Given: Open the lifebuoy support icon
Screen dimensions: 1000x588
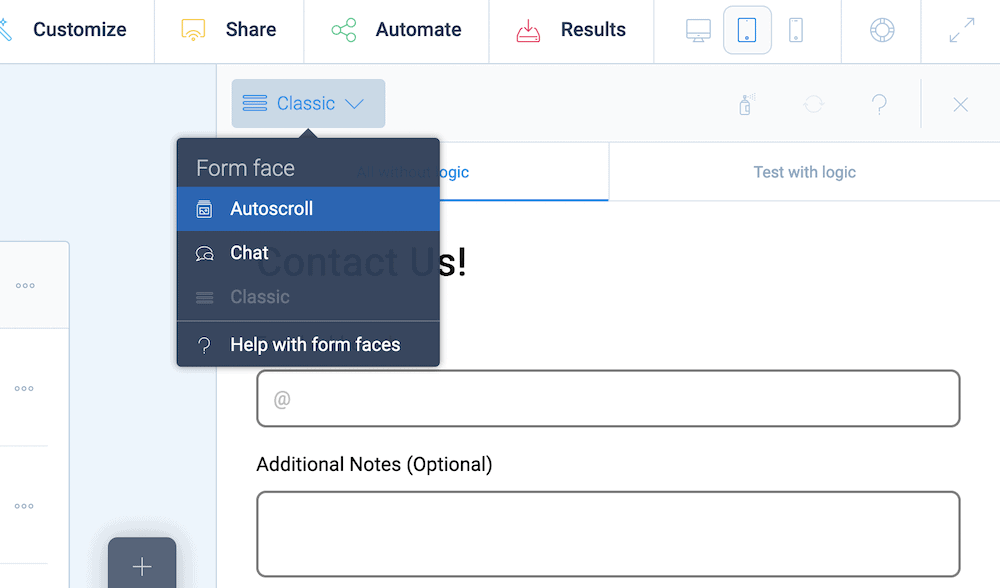Looking at the screenshot, I should (x=882, y=30).
